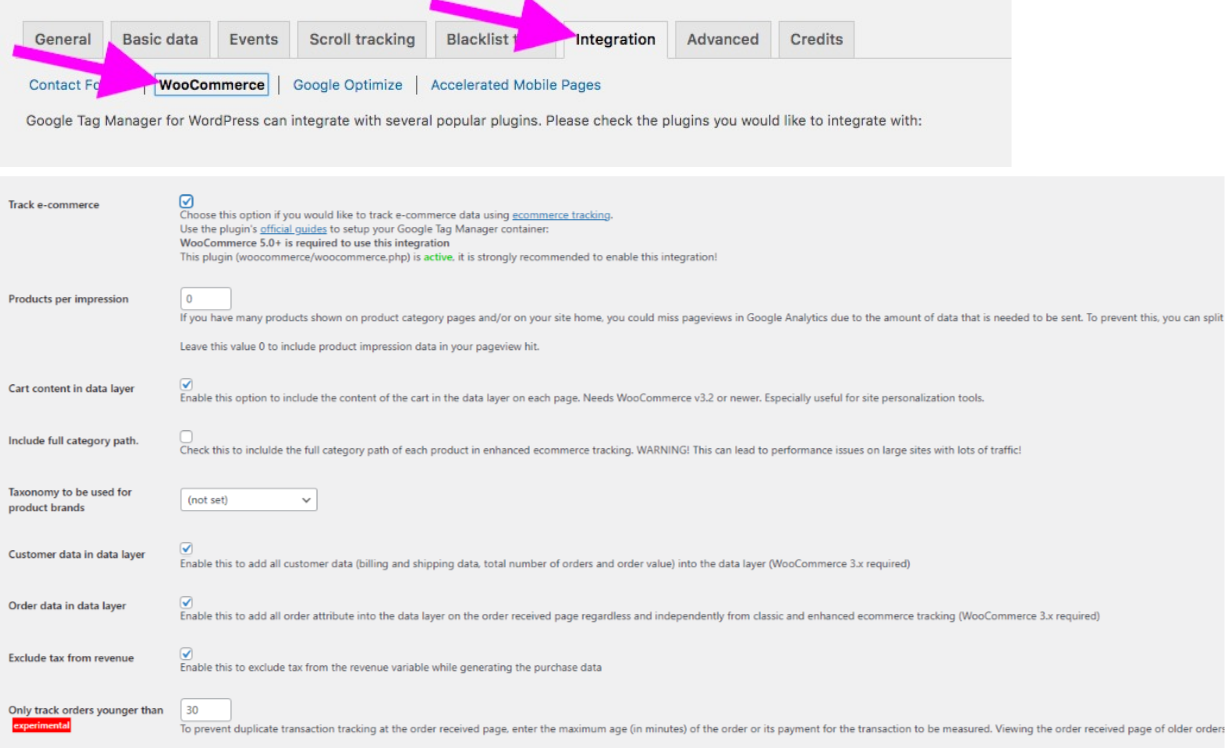Image resolution: width=1226 pixels, height=749 pixels.
Task: Enable Include full category path checkbox
Action: pyautogui.click(x=187, y=436)
